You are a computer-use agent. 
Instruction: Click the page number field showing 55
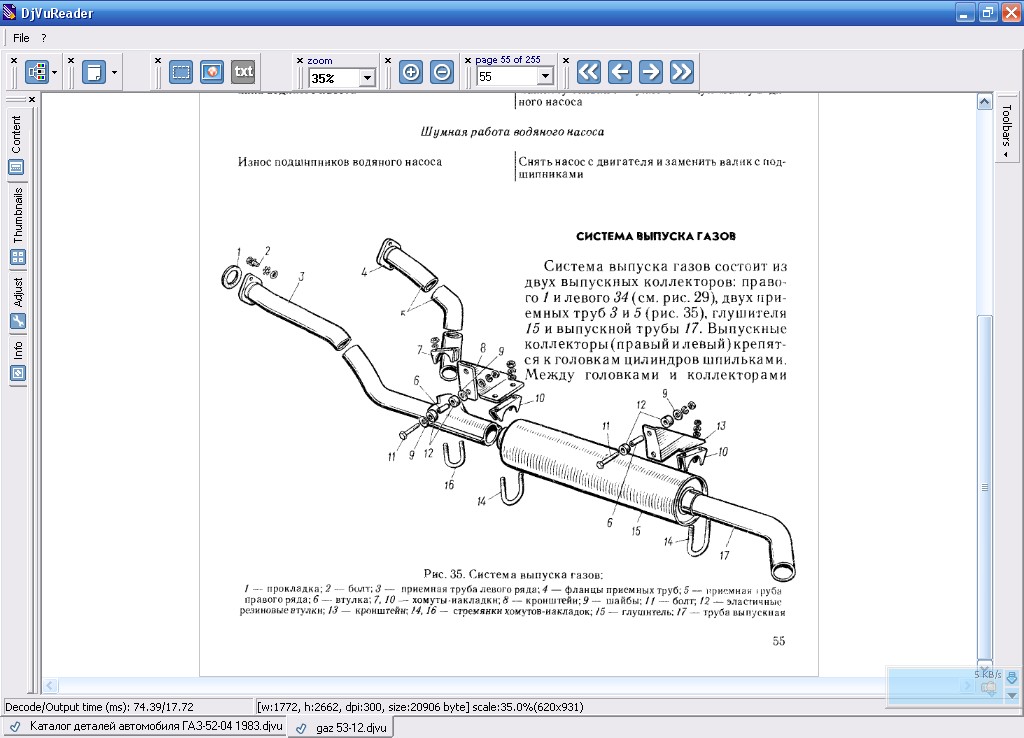[507, 76]
